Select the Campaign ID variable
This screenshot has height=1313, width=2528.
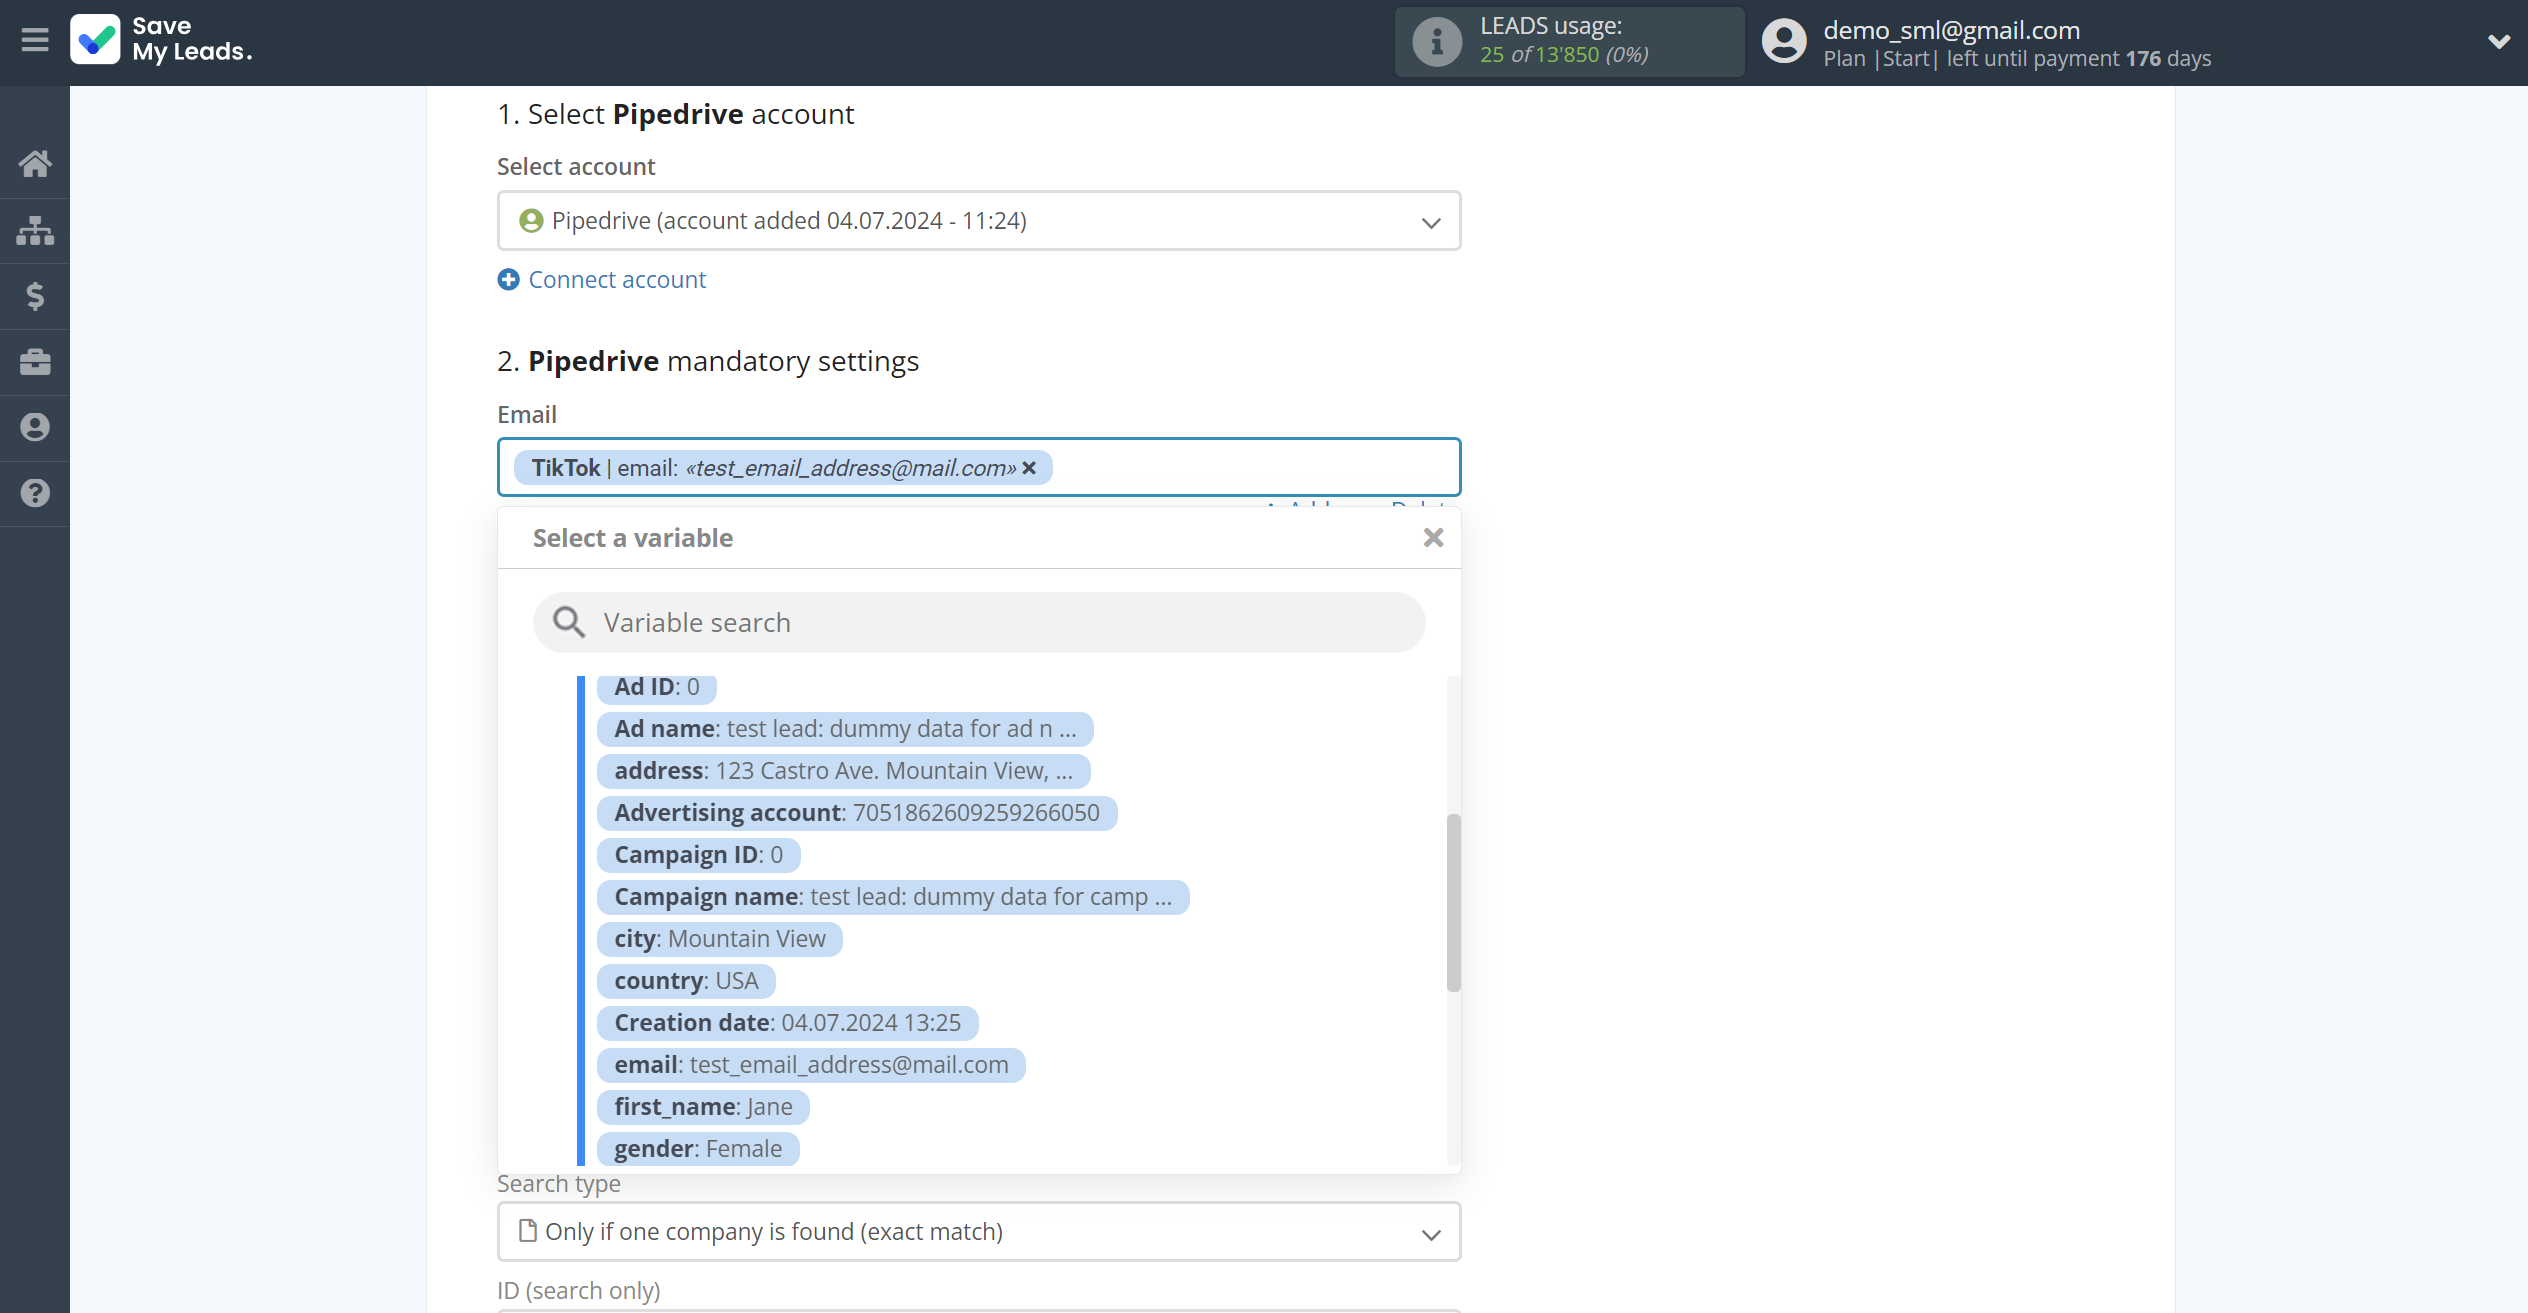[698, 855]
